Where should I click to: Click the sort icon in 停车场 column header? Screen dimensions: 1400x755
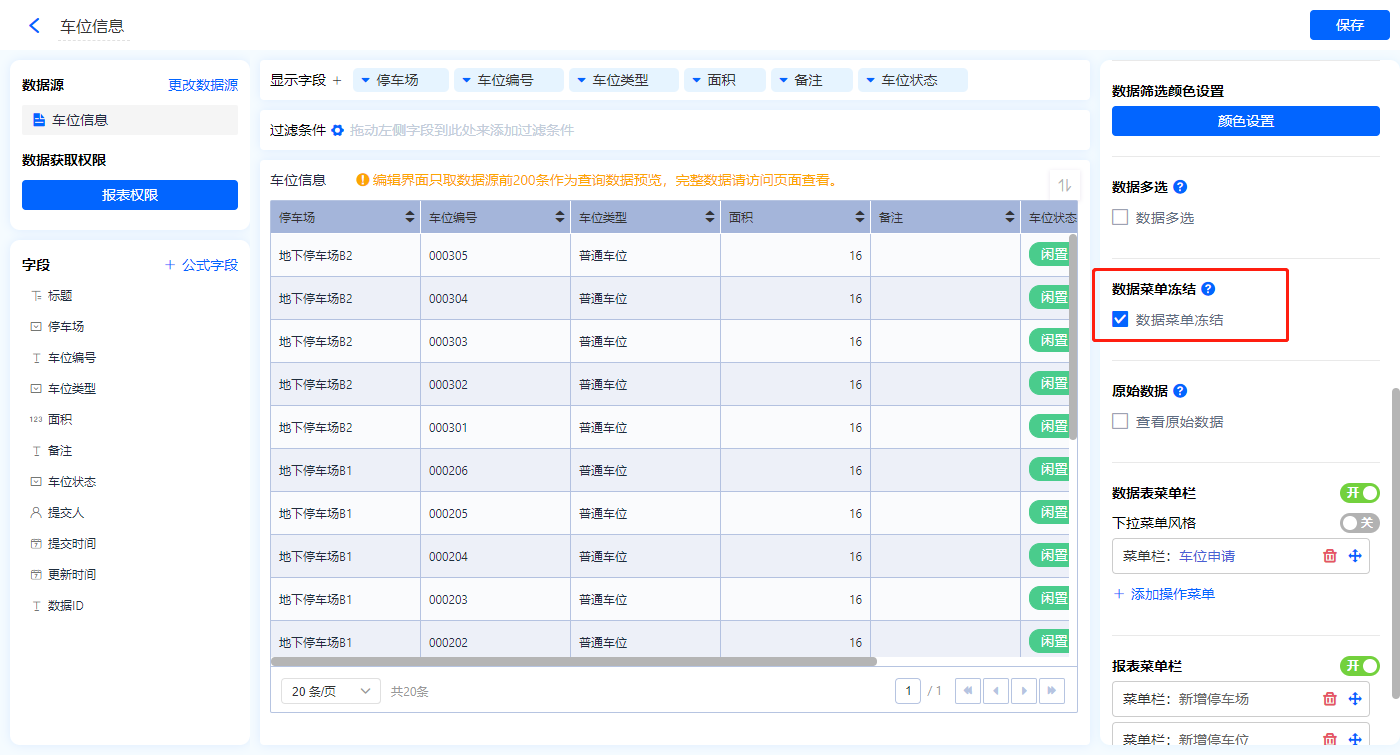click(410, 217)
